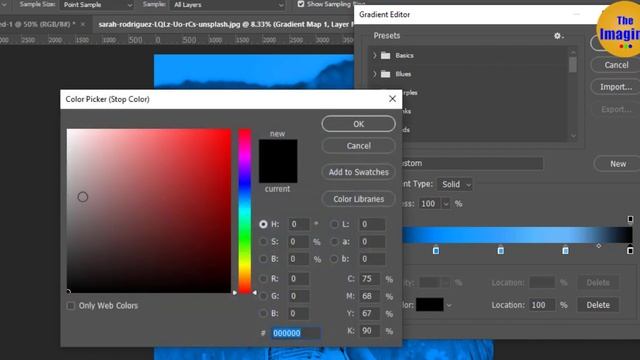
Task: Open the stop Color swatch dropdown arrow
Action: 449,305
